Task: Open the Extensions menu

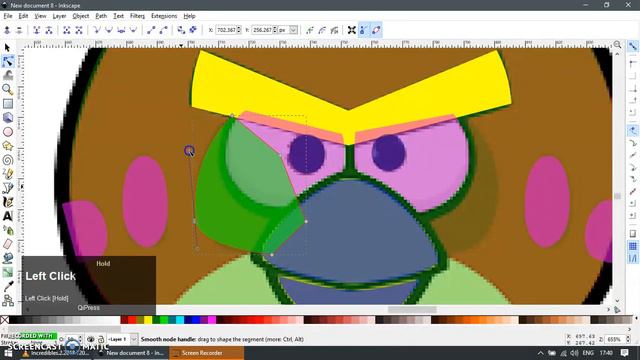Action: click(164, 16)
